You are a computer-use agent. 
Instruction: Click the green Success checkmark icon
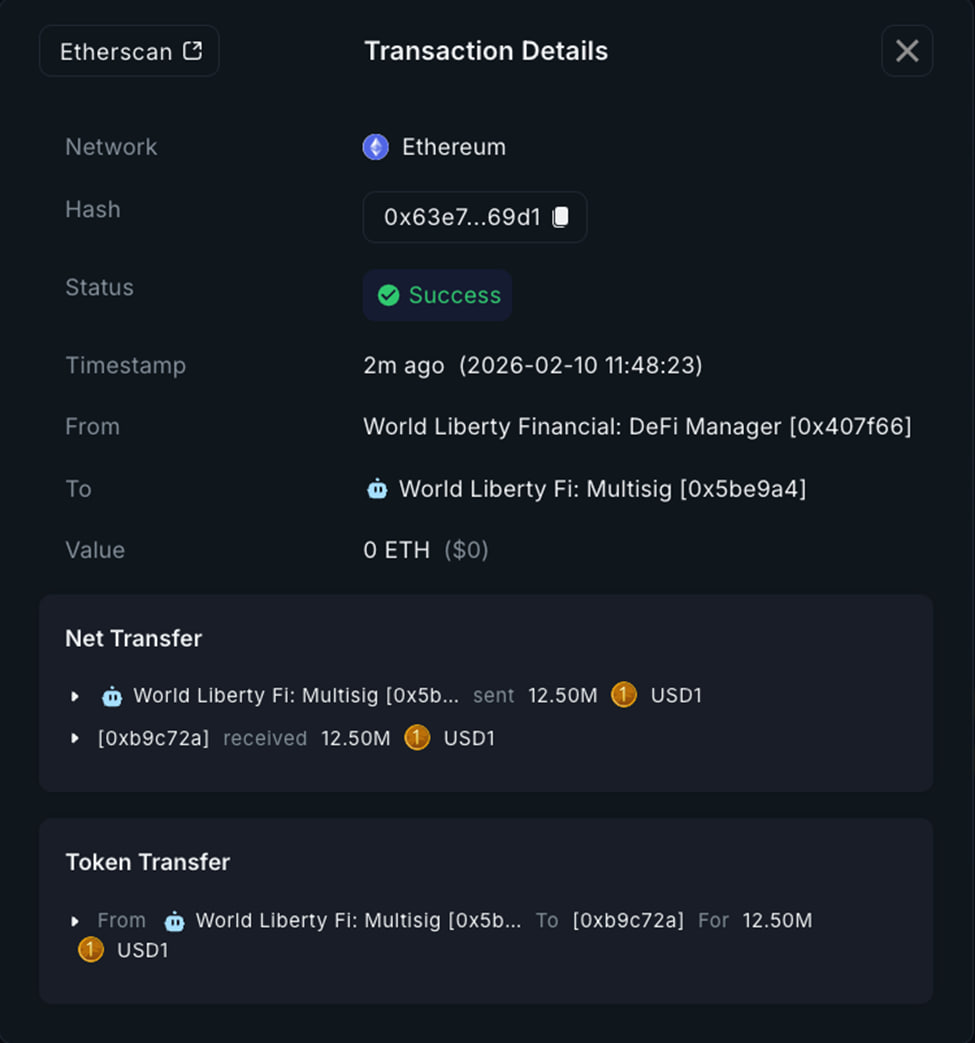pyautogui.click(x=388, y=295)
